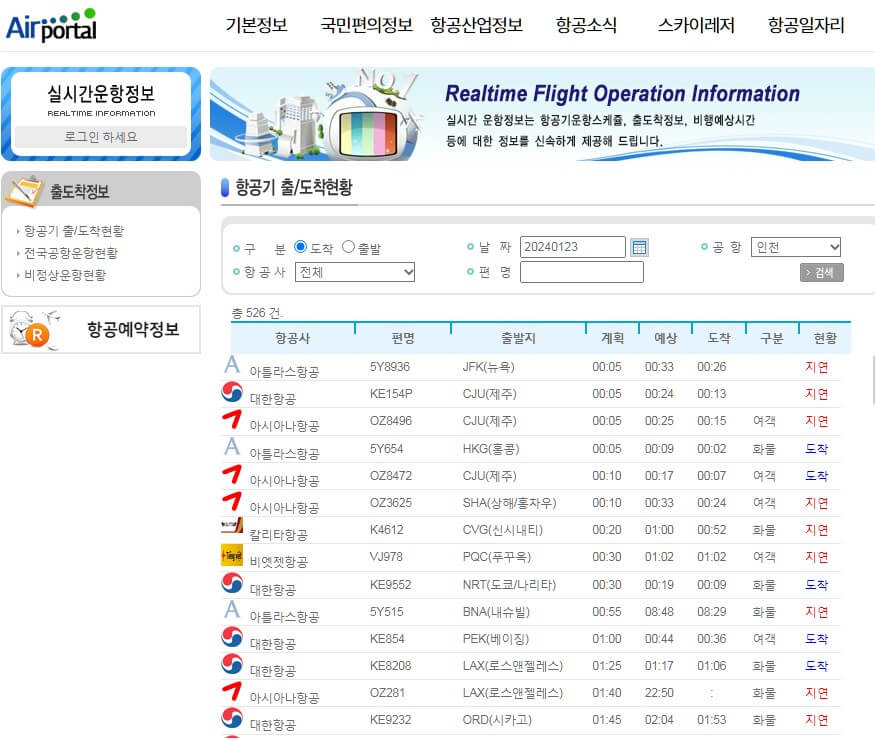
Task: Click Atlas Air logo in the 5Y515 row
Action: coord(232,610)
